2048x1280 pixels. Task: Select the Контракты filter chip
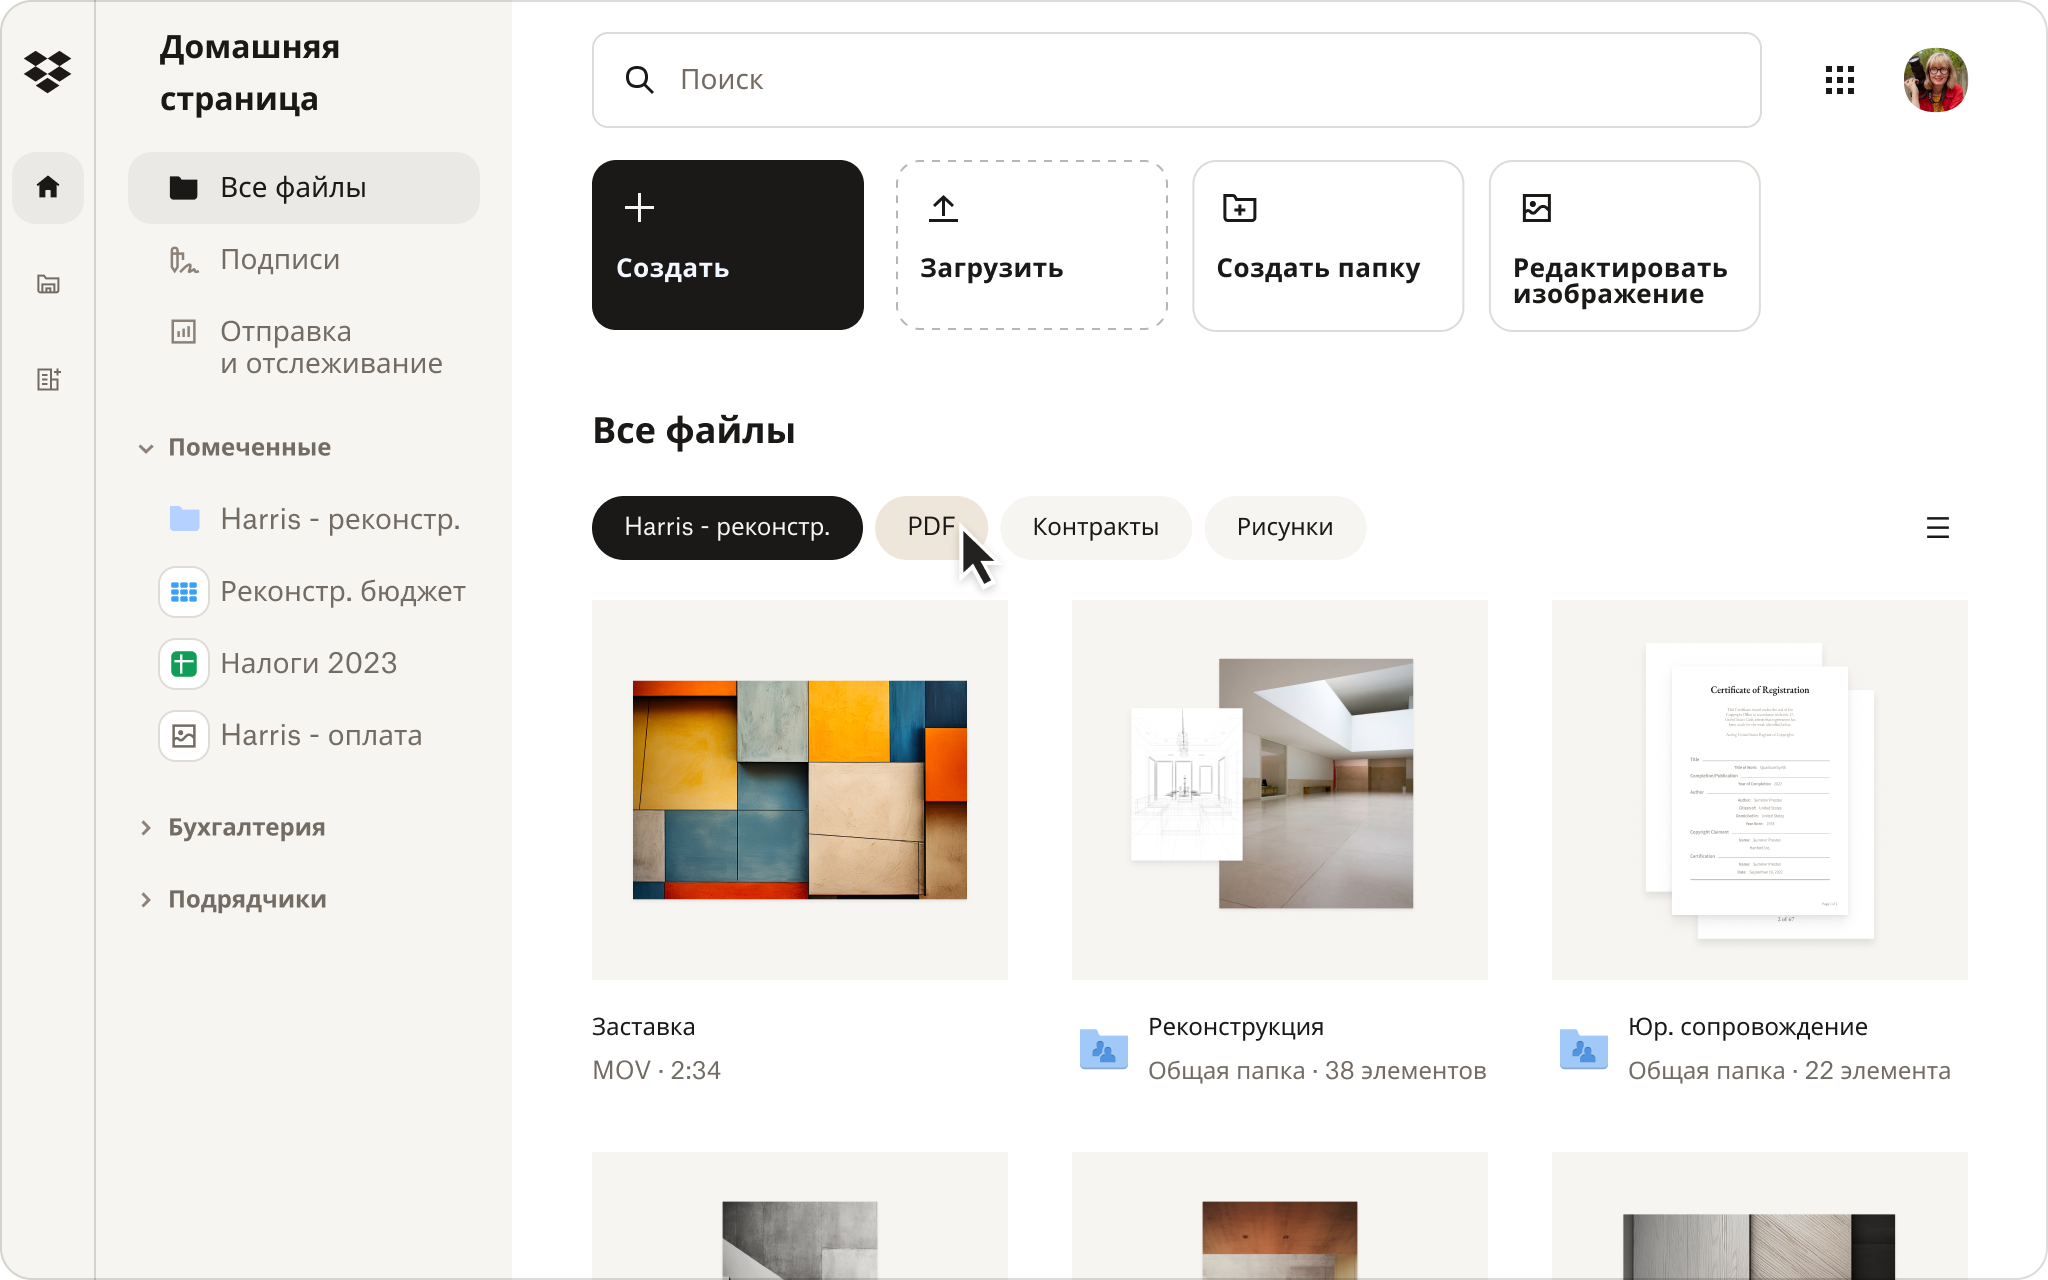point(1096,528)
